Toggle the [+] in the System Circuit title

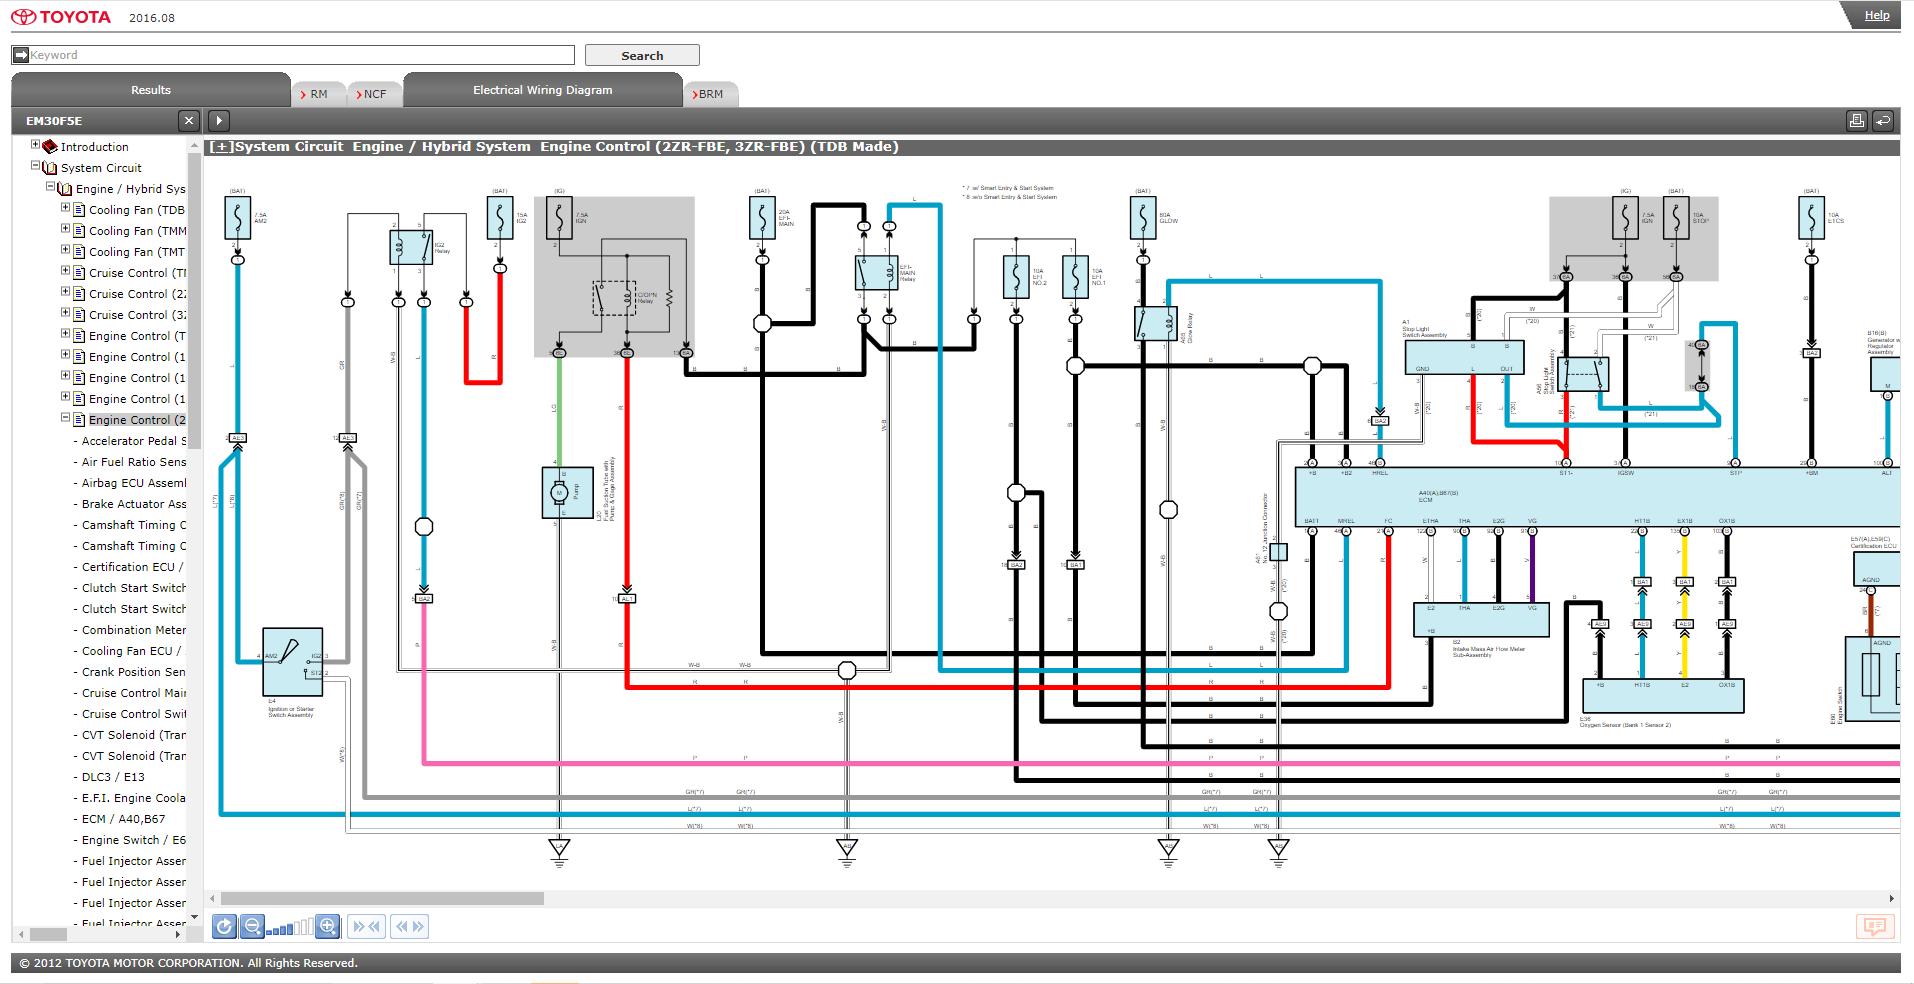point(221,147)
